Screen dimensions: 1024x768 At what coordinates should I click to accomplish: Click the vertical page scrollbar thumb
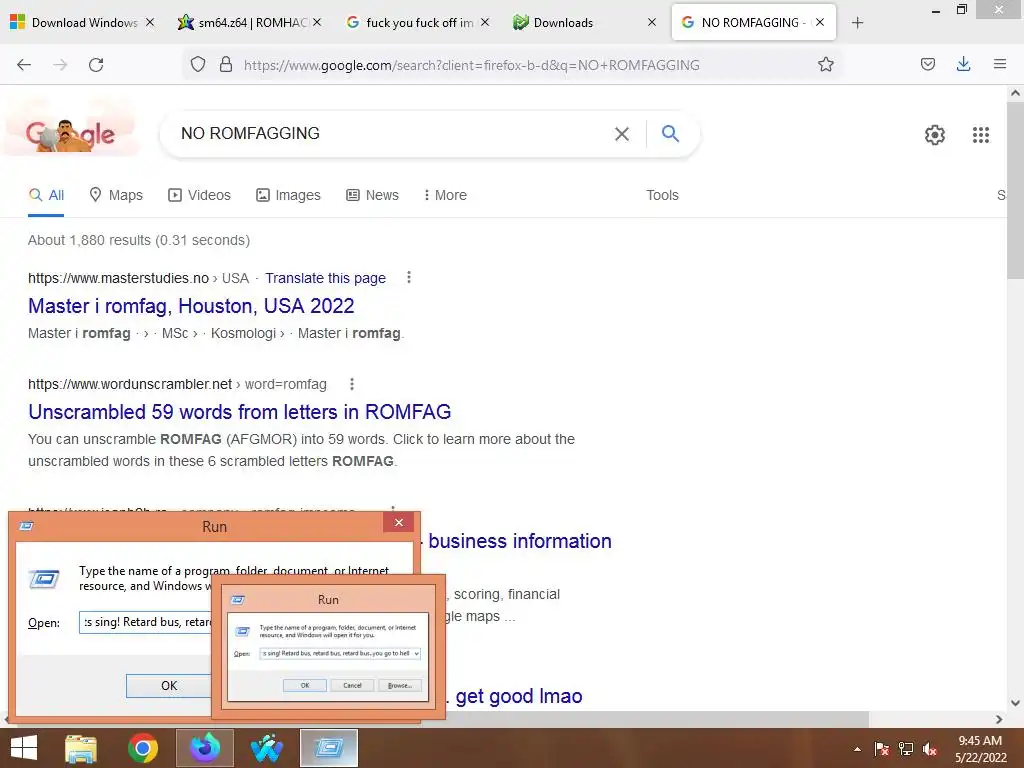[1015, 189]
